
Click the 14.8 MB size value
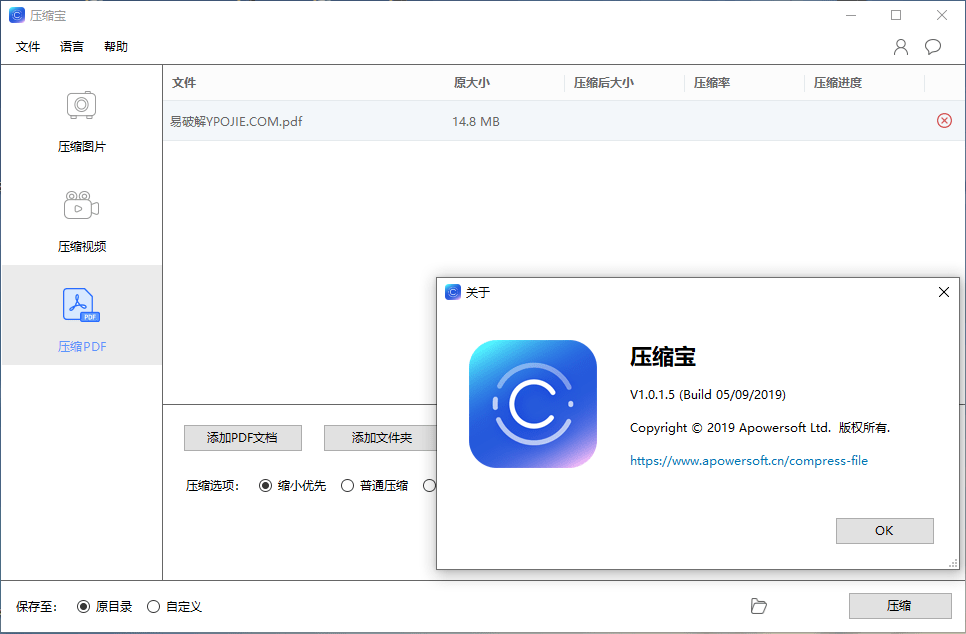click(x=476, y=122)
